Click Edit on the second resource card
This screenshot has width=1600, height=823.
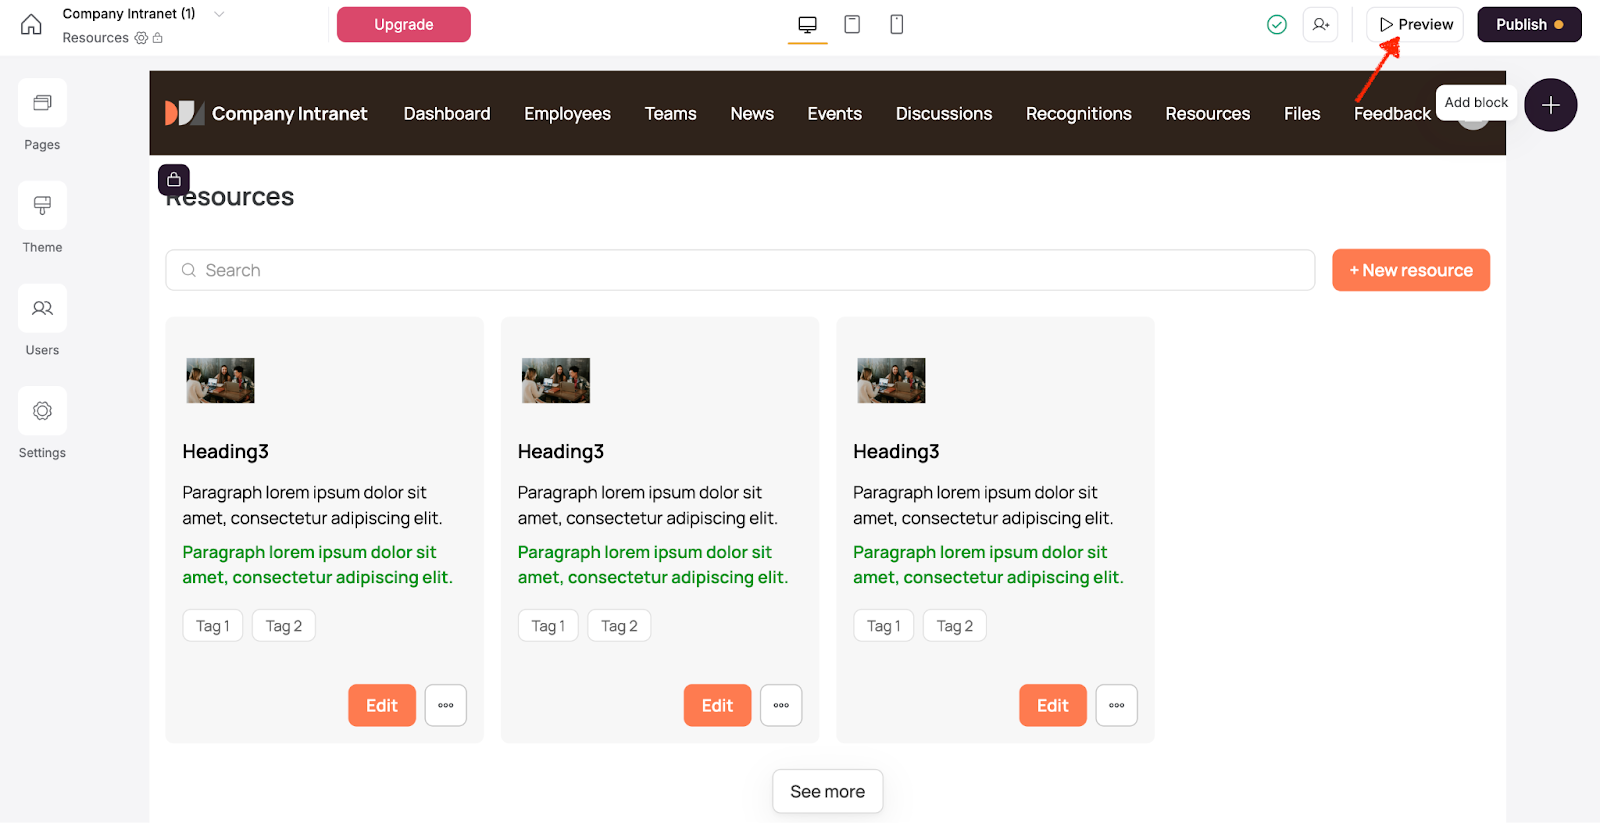(717, 705)
